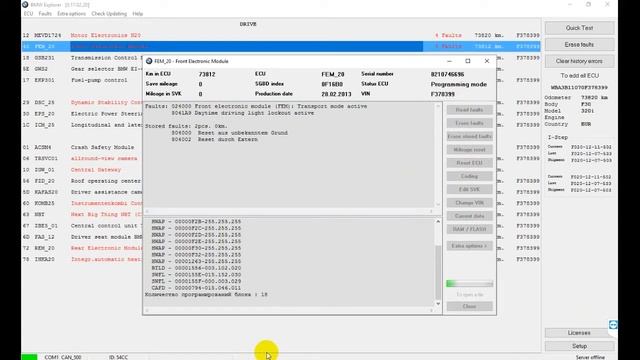Image resolution: width=640 pixels, height=360 pixels.
Task: Open the Setup button
Action: (579, 346)
